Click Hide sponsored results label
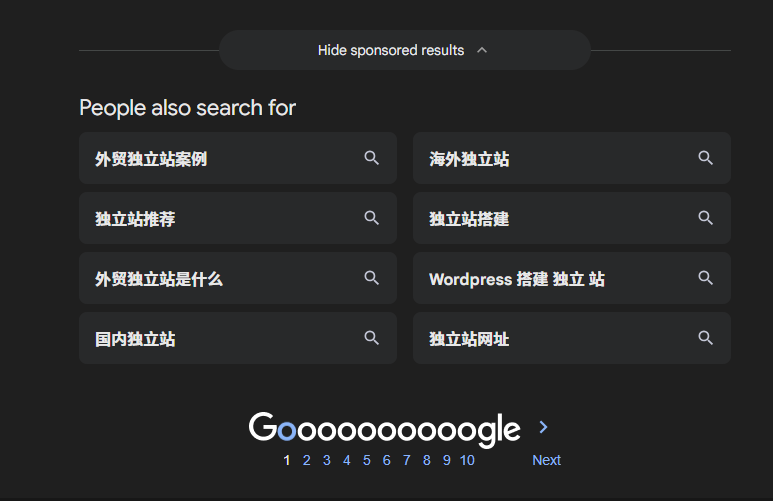 click(x=391, y=50)
